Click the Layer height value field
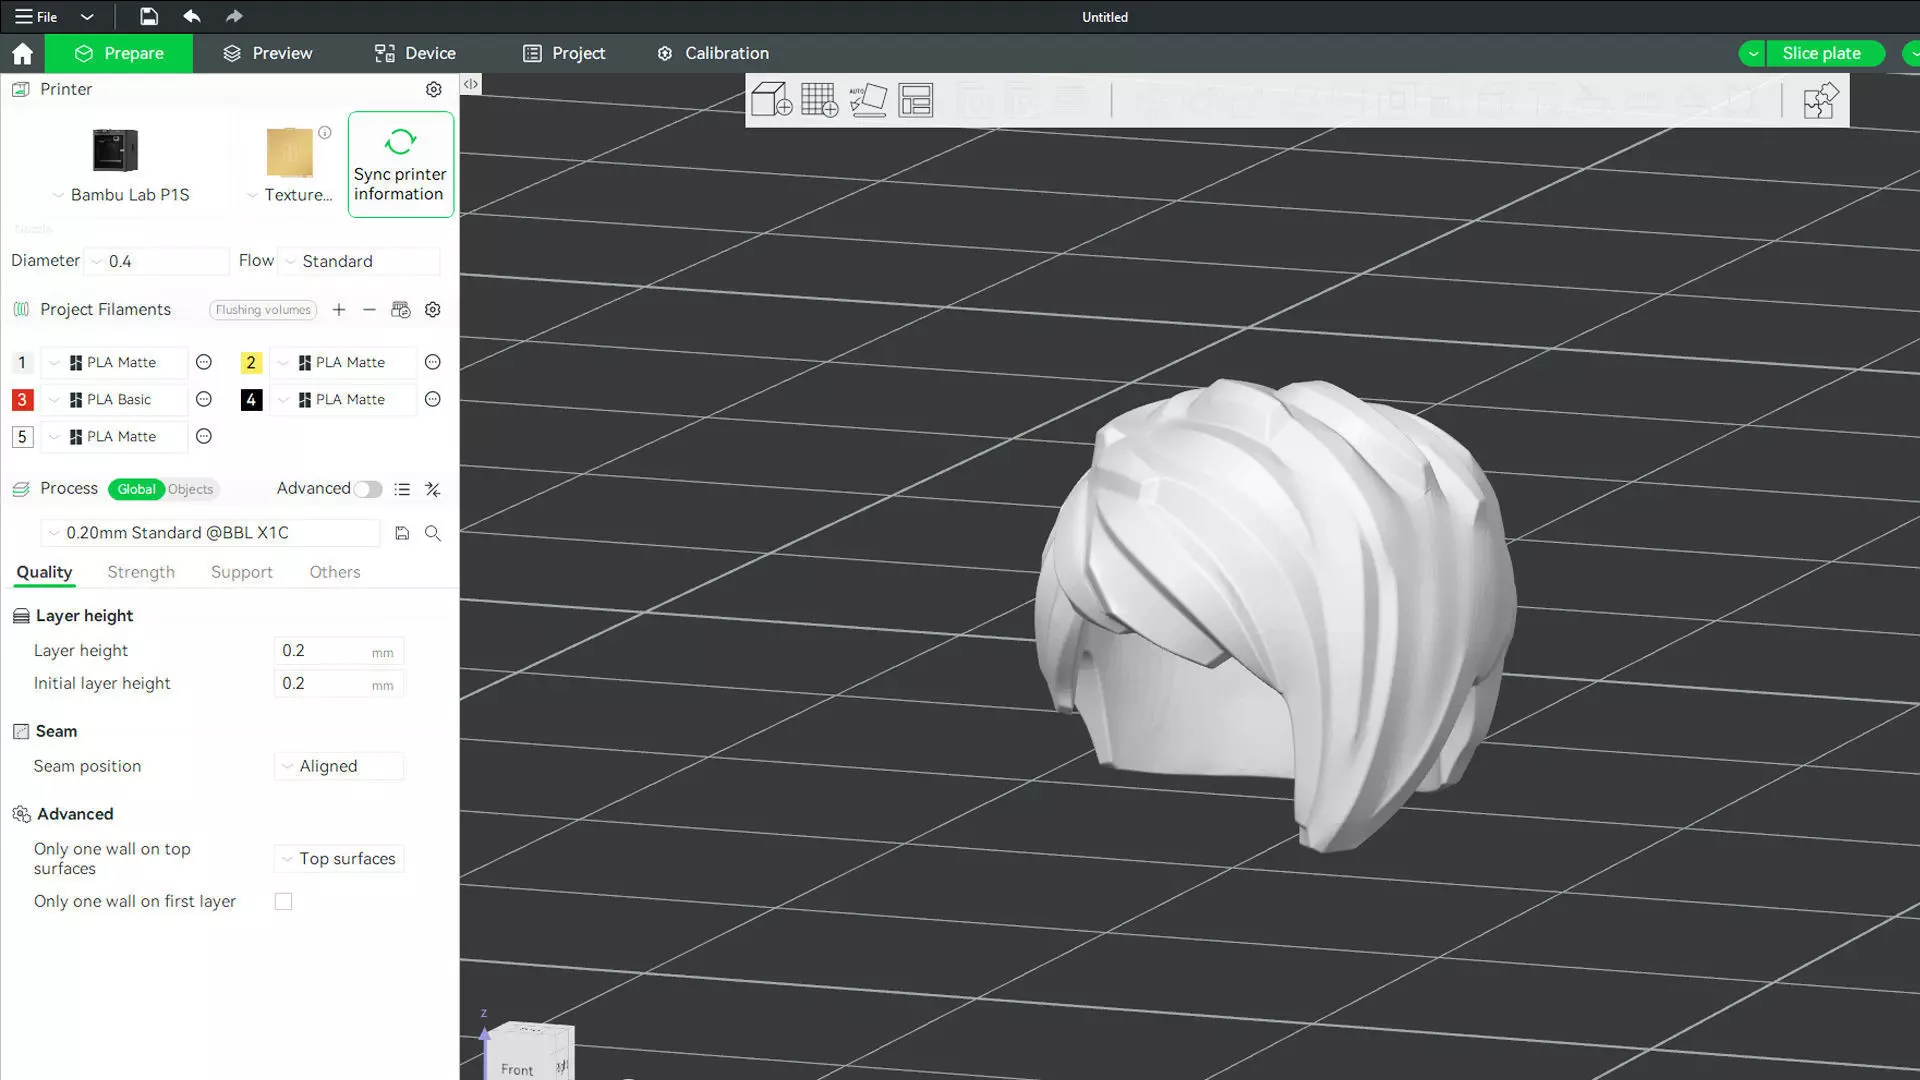 339,651
